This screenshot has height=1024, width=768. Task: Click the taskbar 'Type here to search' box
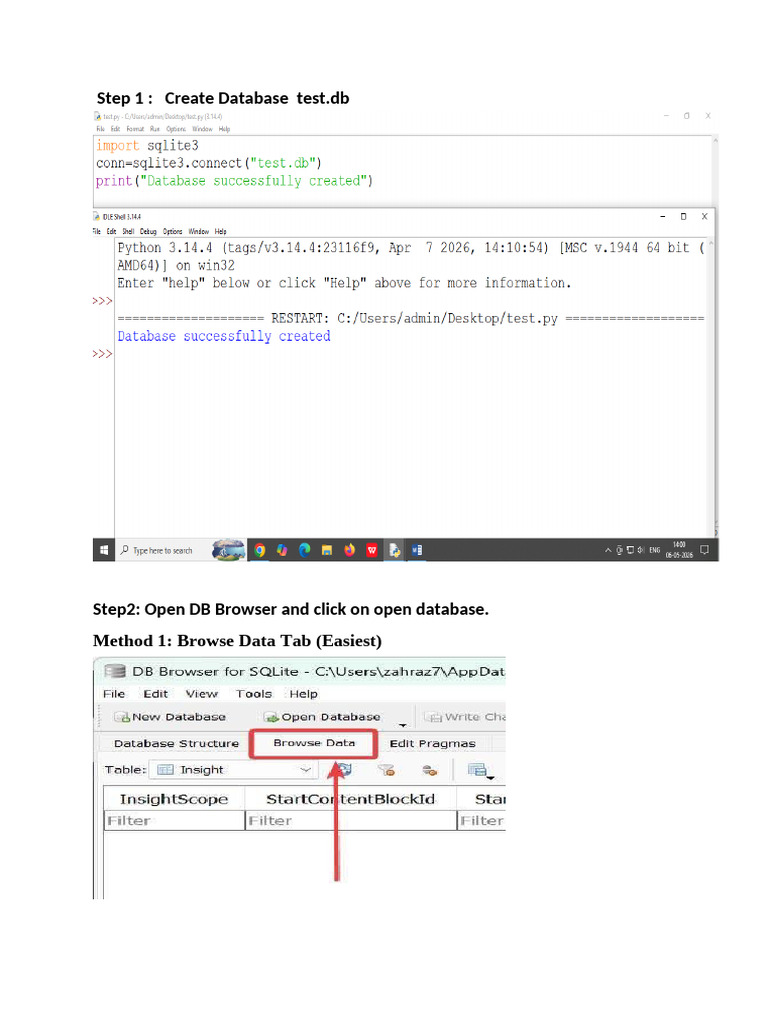click(x=162, y=551)
